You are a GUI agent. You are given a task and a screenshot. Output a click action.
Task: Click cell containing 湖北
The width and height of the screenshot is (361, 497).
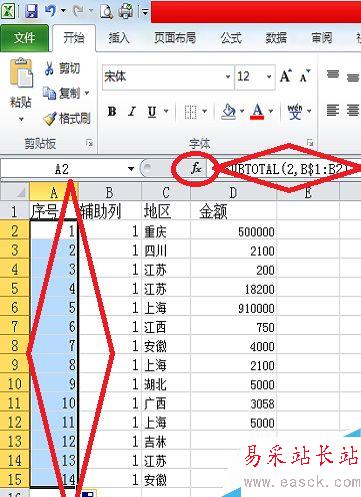click(x=166, y=384)
